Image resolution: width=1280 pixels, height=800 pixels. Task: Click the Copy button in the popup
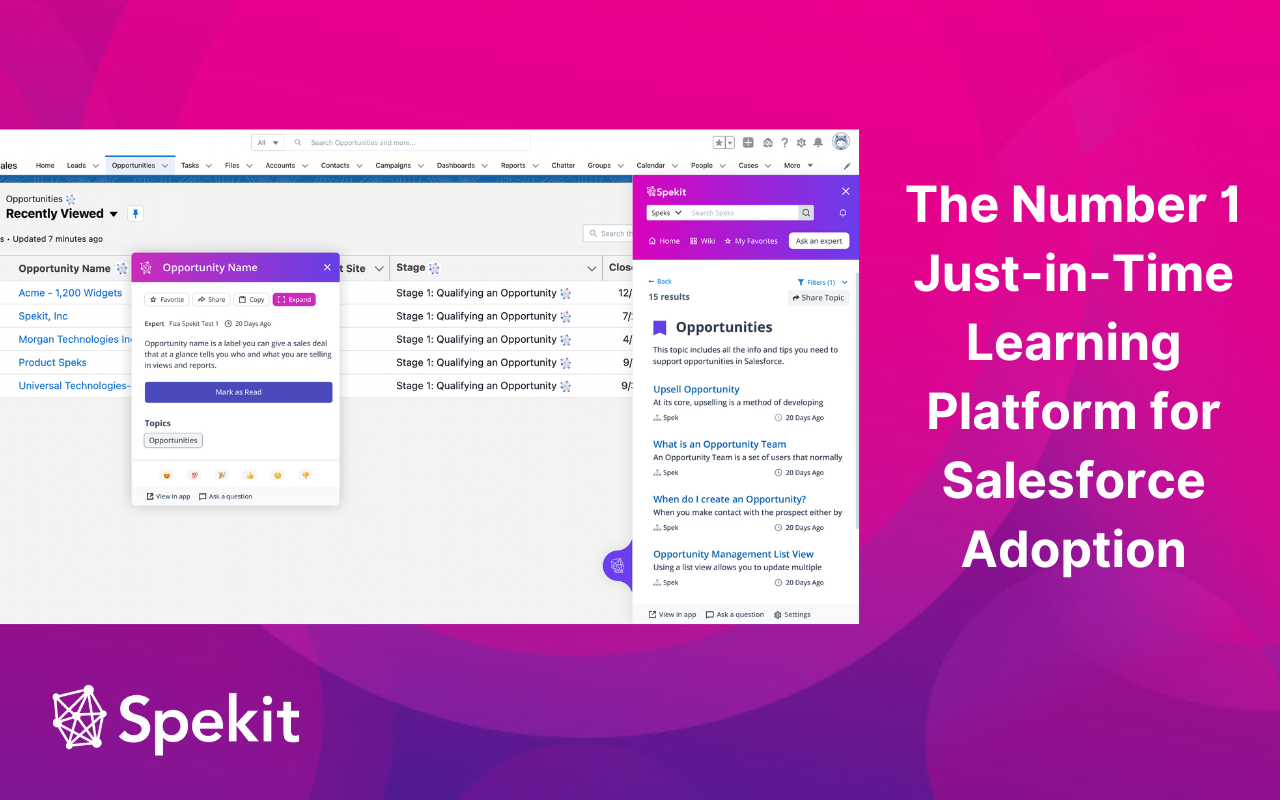point(251,299)
